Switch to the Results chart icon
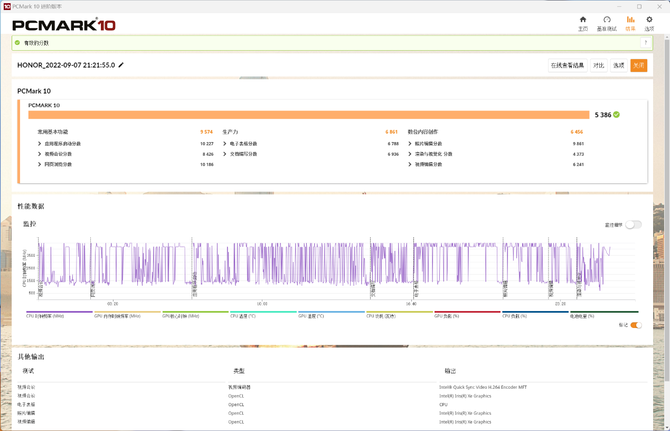 tap(630, 22)
